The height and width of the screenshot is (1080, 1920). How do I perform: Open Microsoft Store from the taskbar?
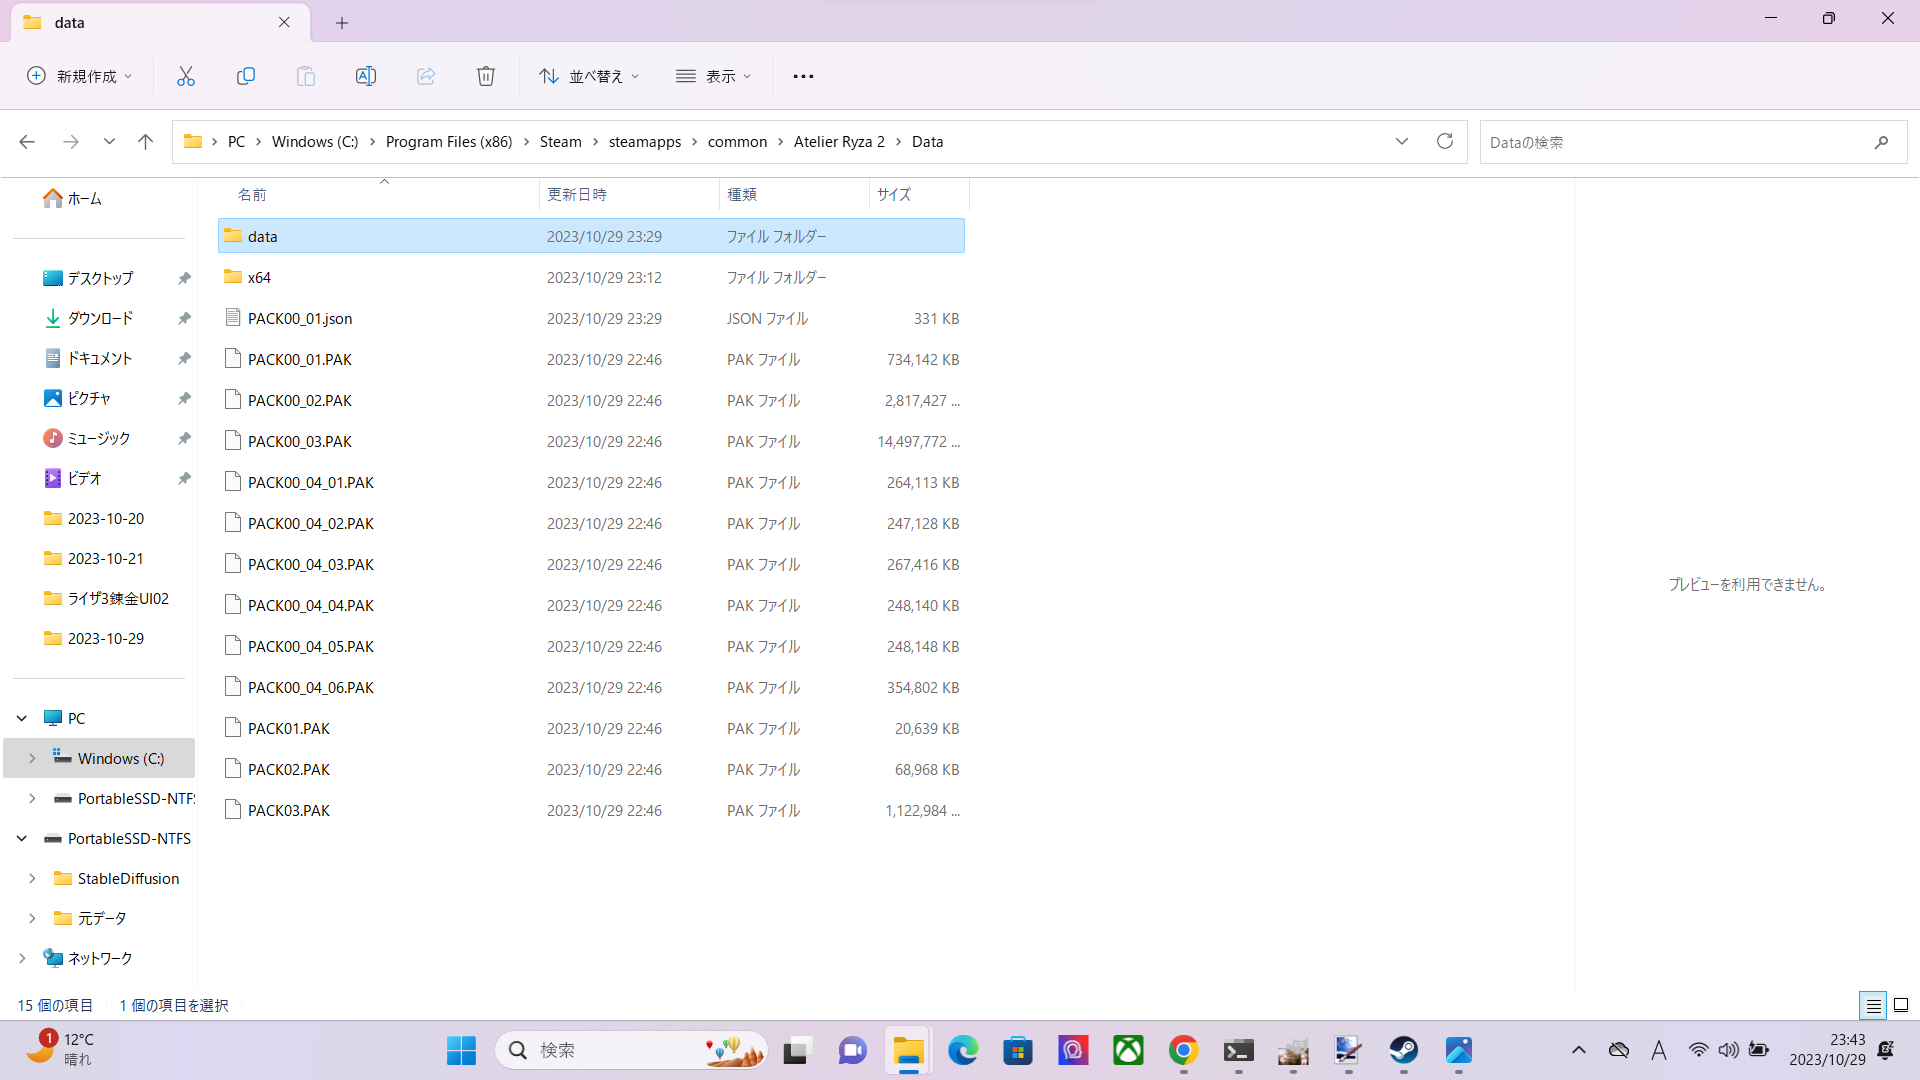[x=1018, y=1050]
